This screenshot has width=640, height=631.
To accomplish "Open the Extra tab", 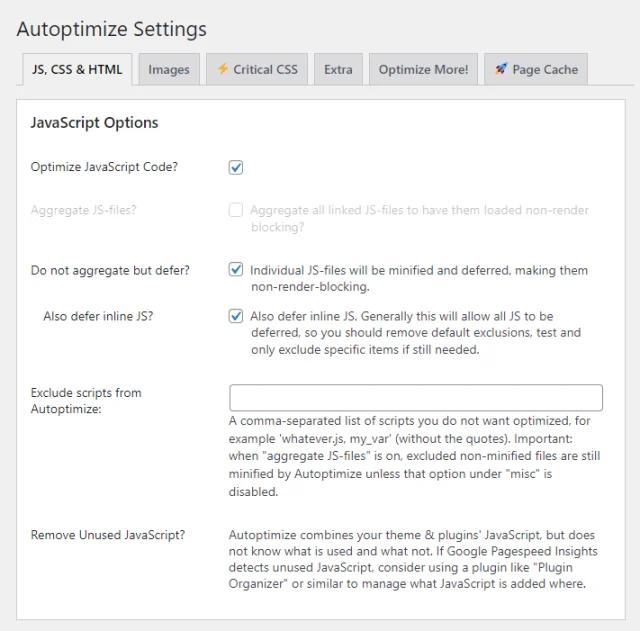I will pyautogui.click(x=338, y=70).
